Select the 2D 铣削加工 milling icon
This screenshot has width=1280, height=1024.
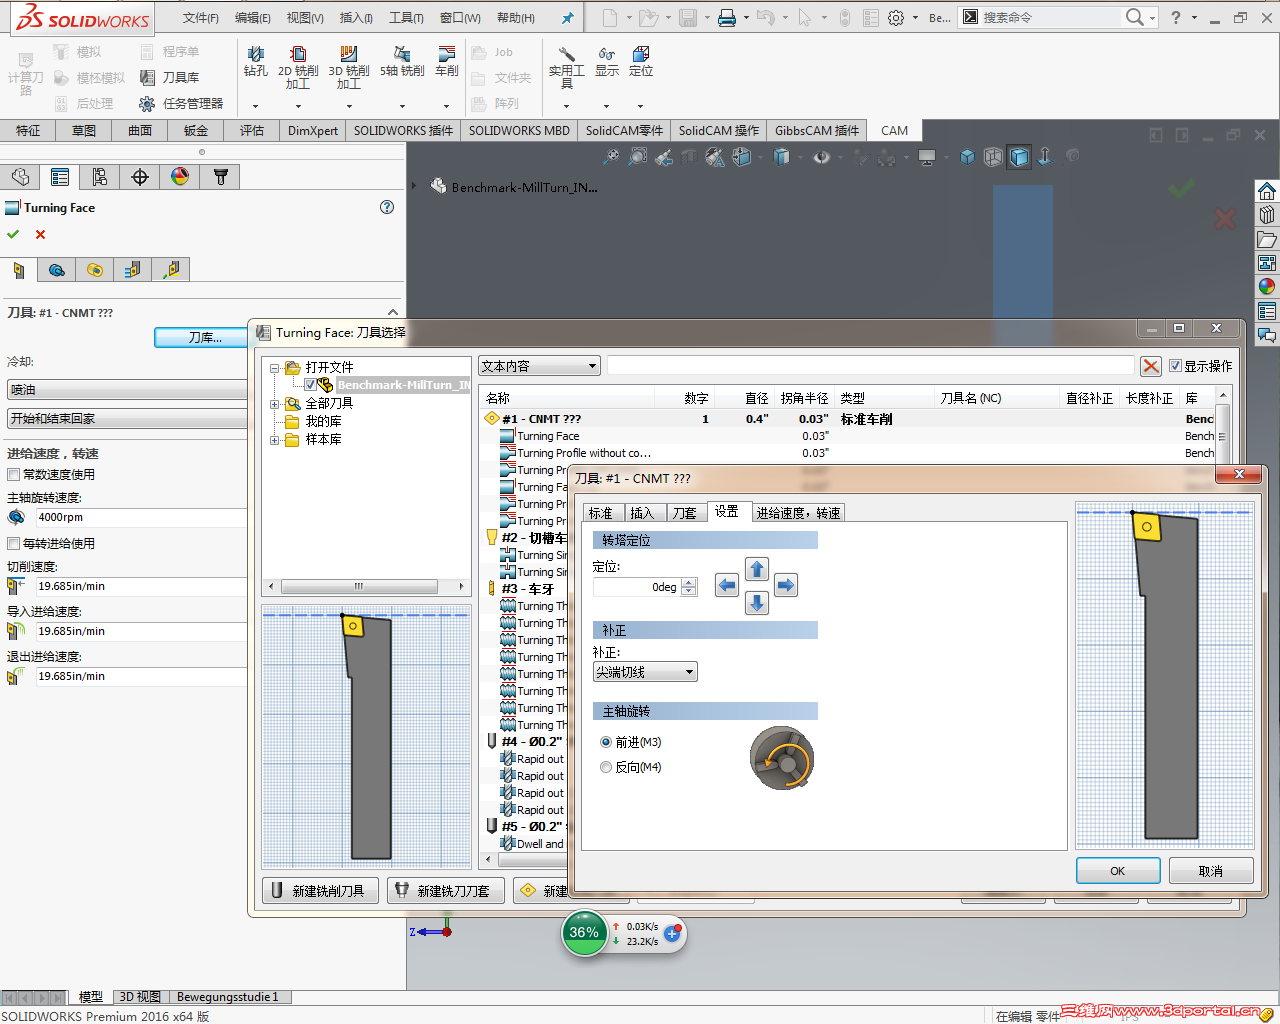[x=298, y=67]
